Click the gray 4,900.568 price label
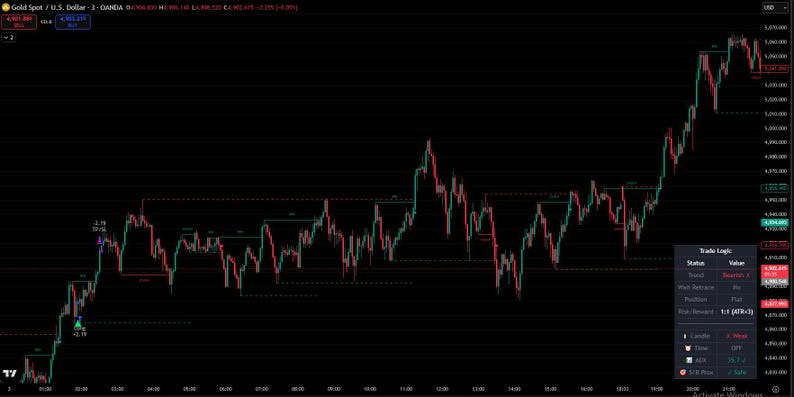This screenshot has height=397, width=794. click(x=774, y=281)
